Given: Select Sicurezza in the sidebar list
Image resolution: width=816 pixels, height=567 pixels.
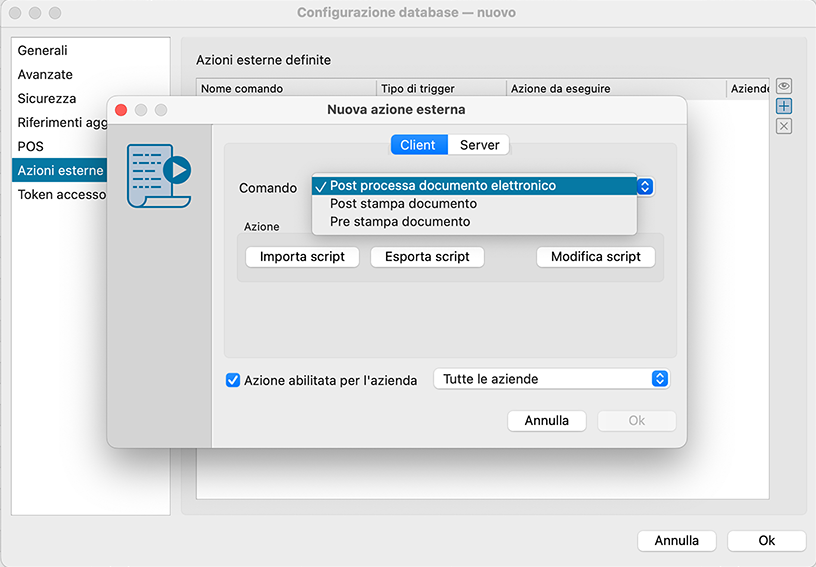Looking at the screenshot, I should (46, 99).
